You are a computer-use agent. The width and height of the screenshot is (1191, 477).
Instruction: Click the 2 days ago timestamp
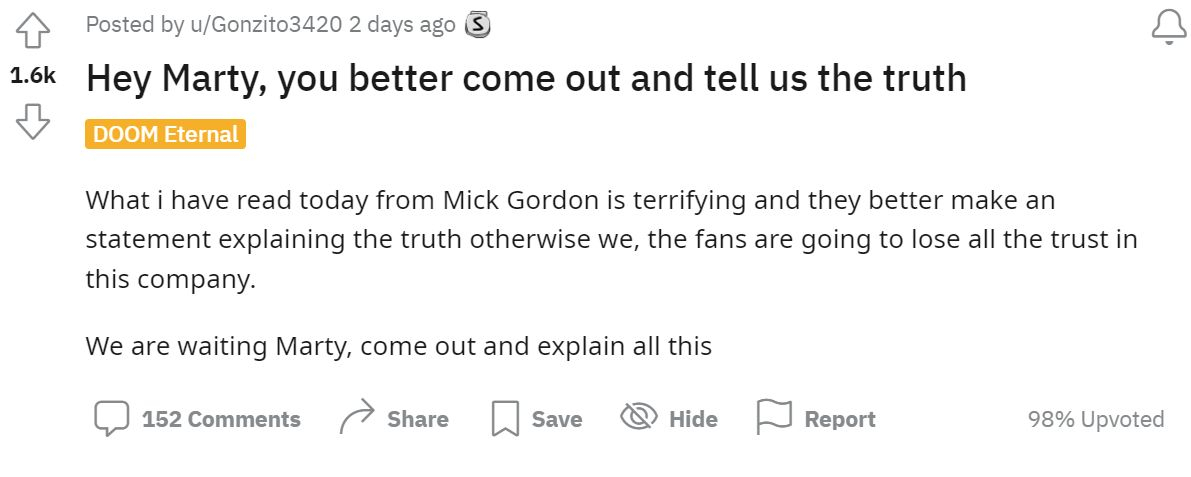402,25
